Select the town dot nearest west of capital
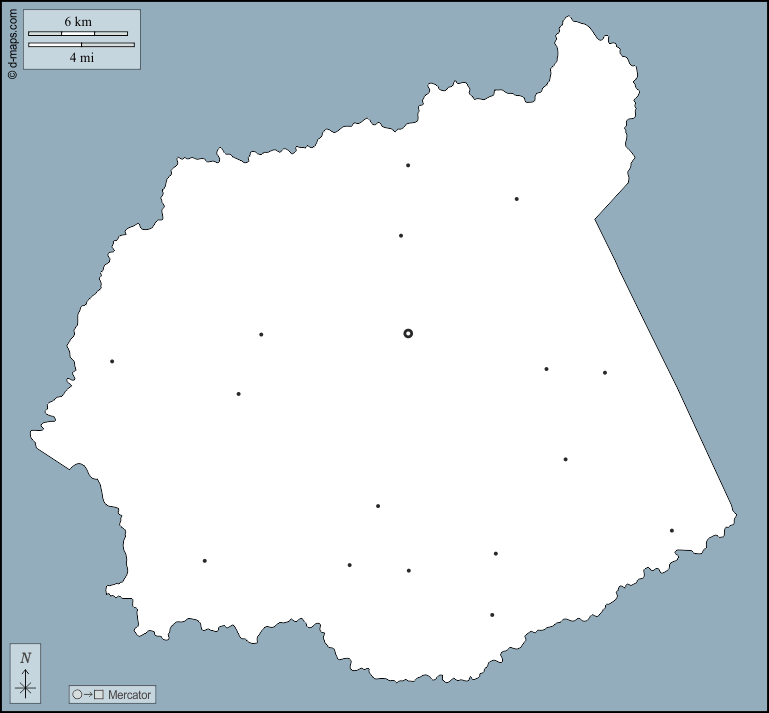Screen dimensions: 769x713 pos(261,335)
